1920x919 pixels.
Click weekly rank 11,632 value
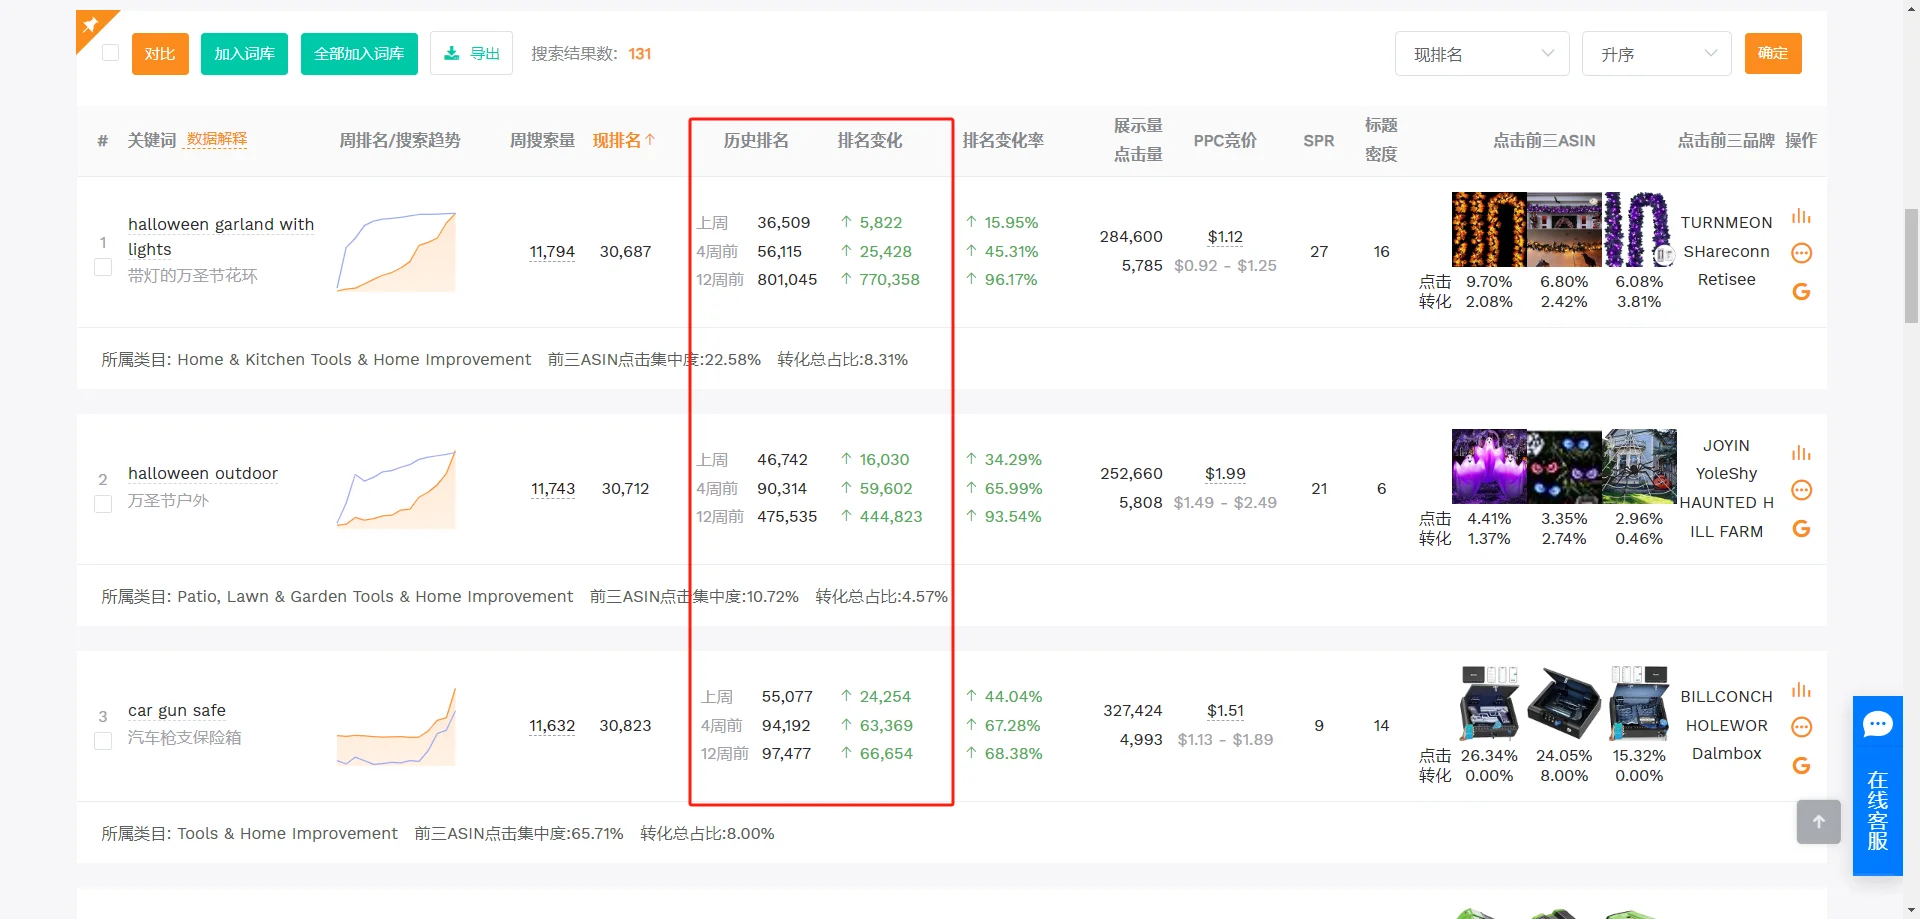(552, 726)
